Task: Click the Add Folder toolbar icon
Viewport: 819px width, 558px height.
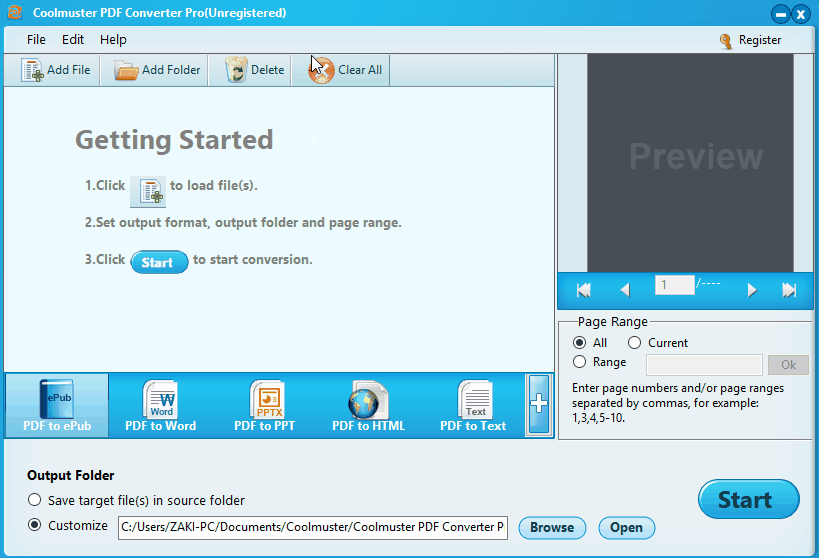Action: click(126, 70)
